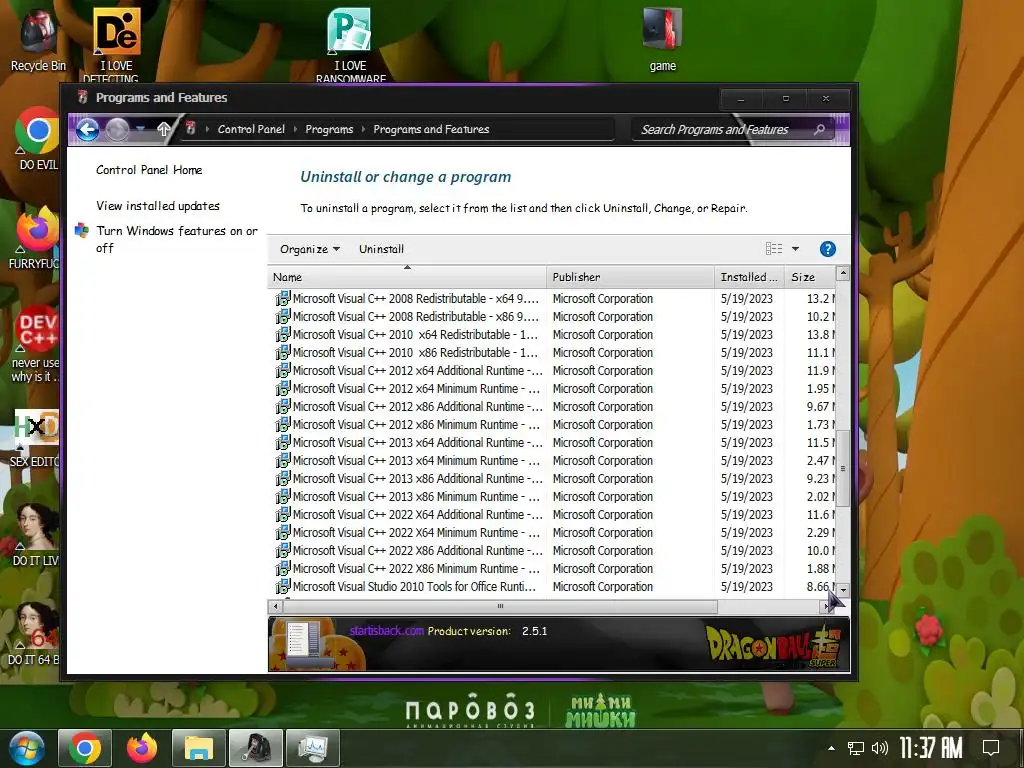Open the Chrome 'DO EVIL' desktop shortcut
Screen dimensions: 1024x768
[x=38, y=137]
